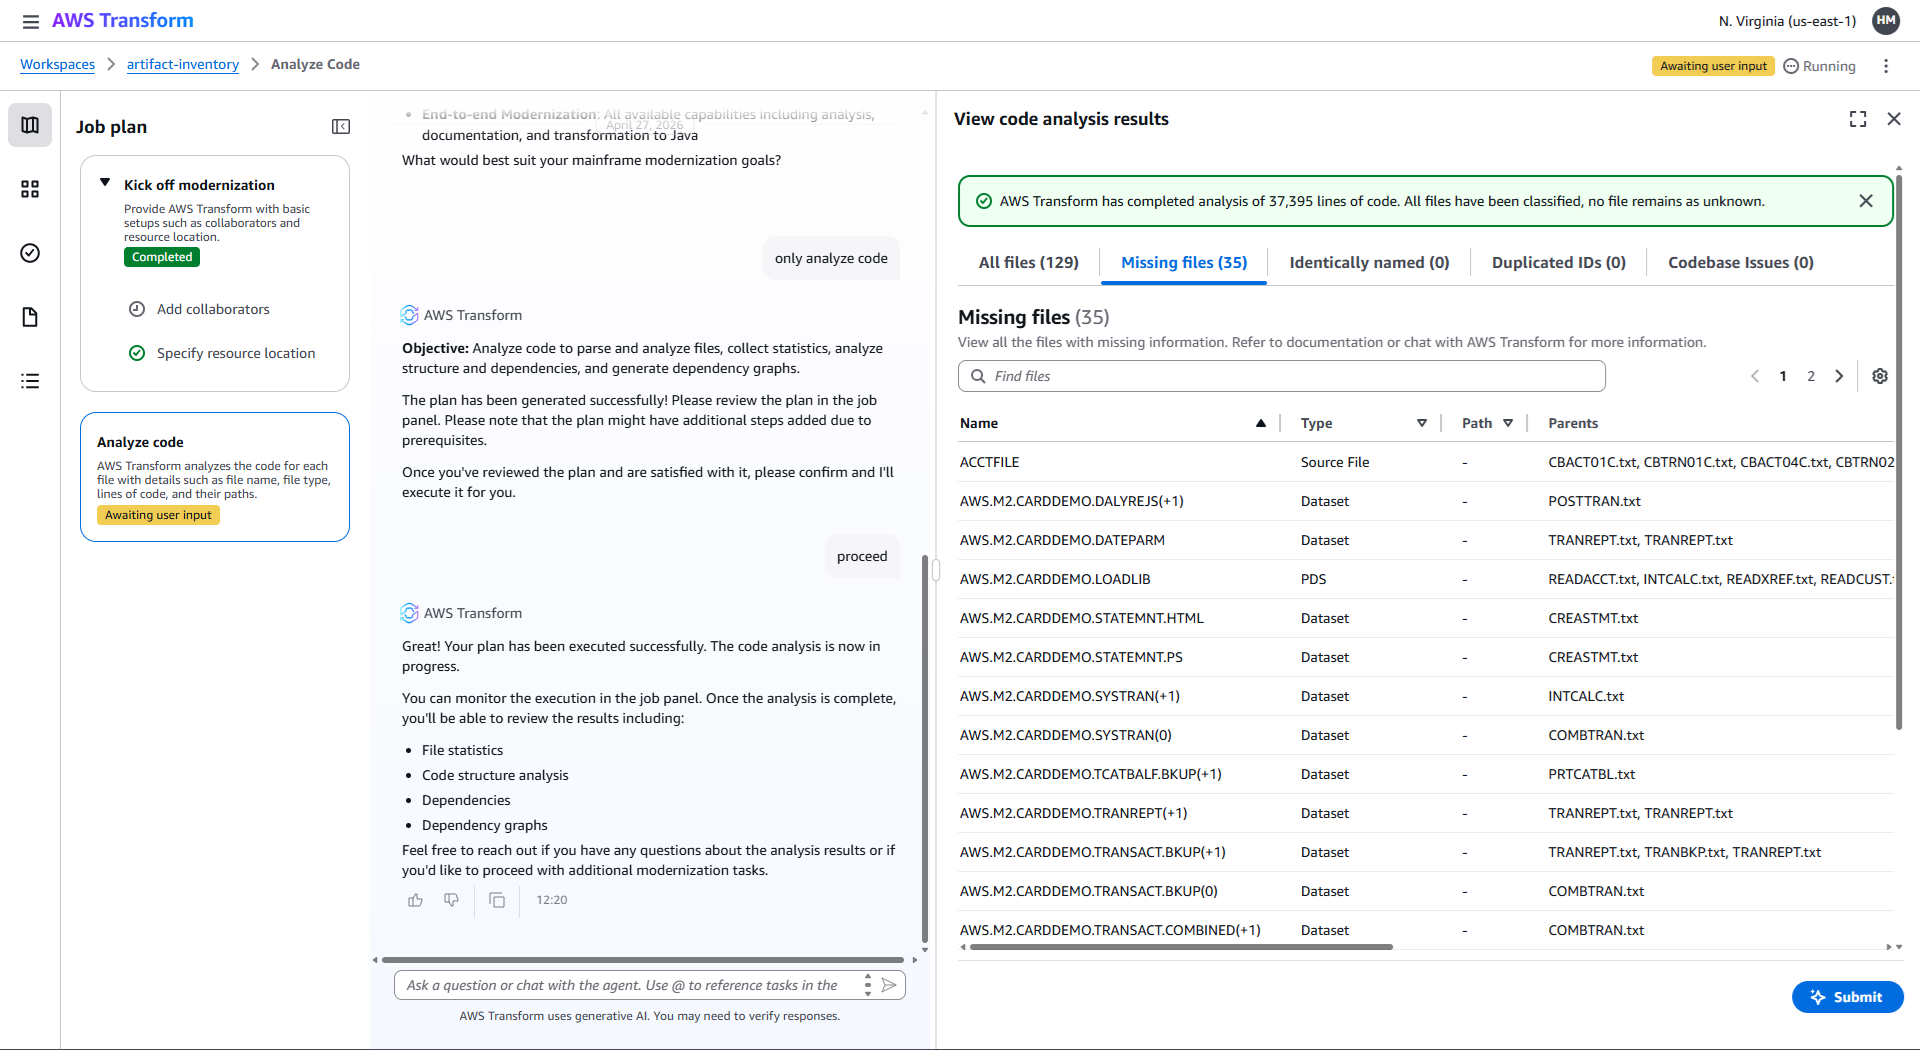Copy the AWS Transform response
This screenshot has width=1920, height=1050.
click(497, 900)
